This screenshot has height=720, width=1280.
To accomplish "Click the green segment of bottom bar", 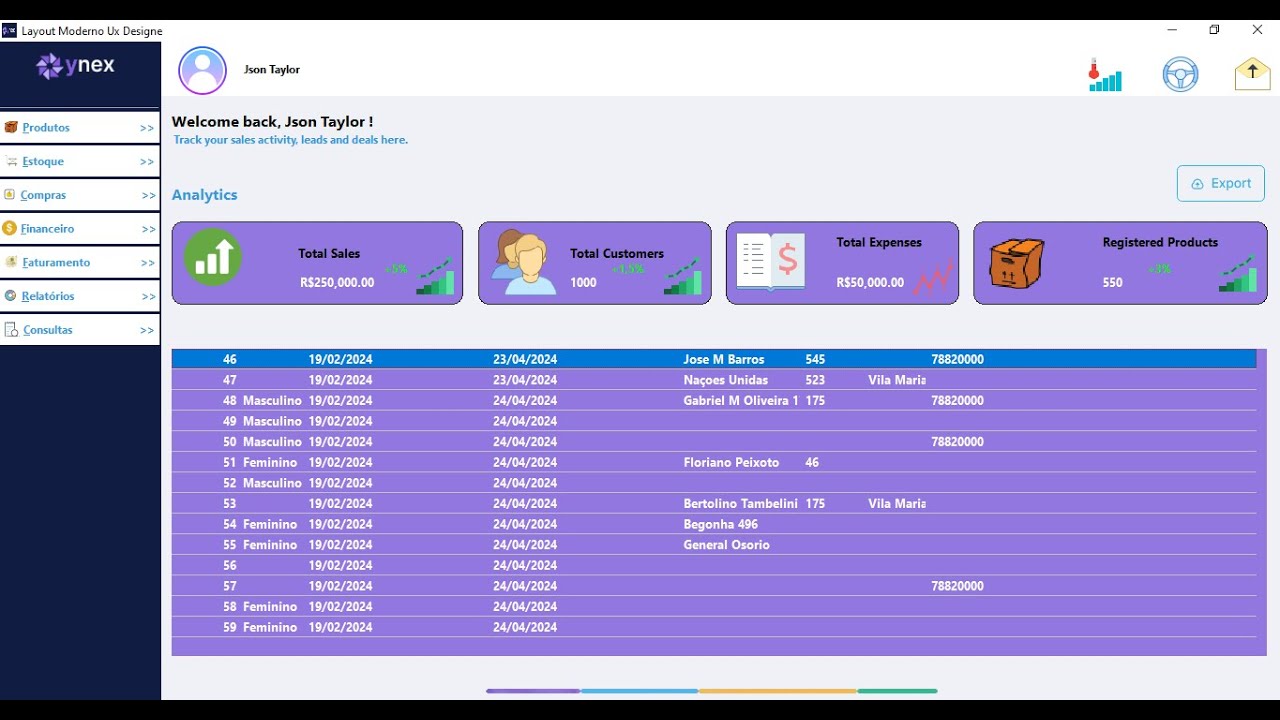I will [897, 691].
